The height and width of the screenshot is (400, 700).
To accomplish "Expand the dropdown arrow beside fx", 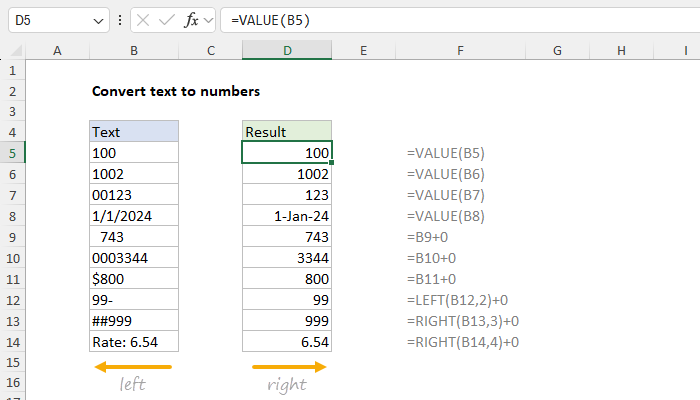I will coord(208,20).
